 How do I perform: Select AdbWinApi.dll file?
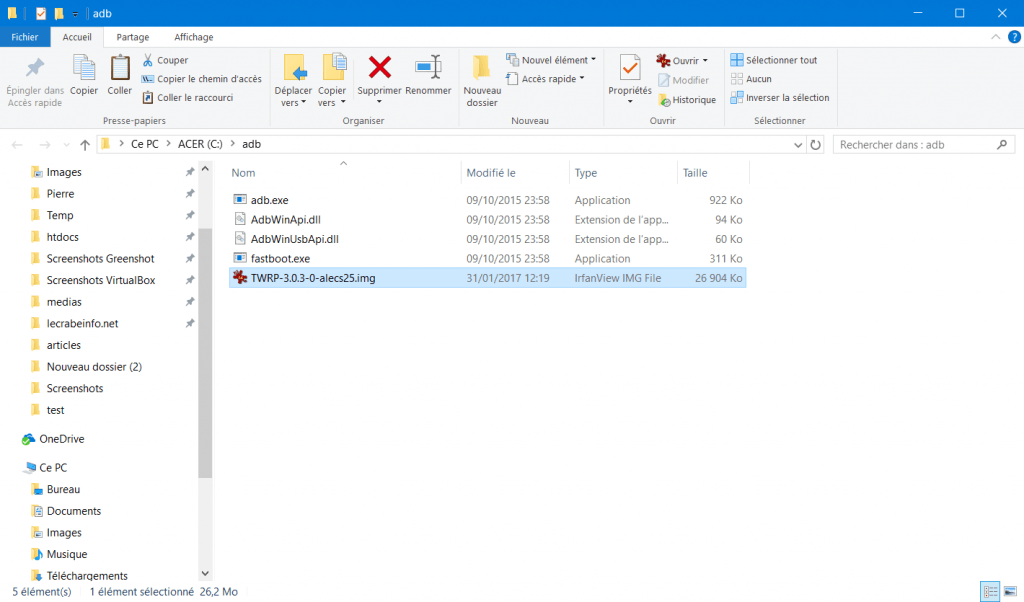[x=487, y=220]
